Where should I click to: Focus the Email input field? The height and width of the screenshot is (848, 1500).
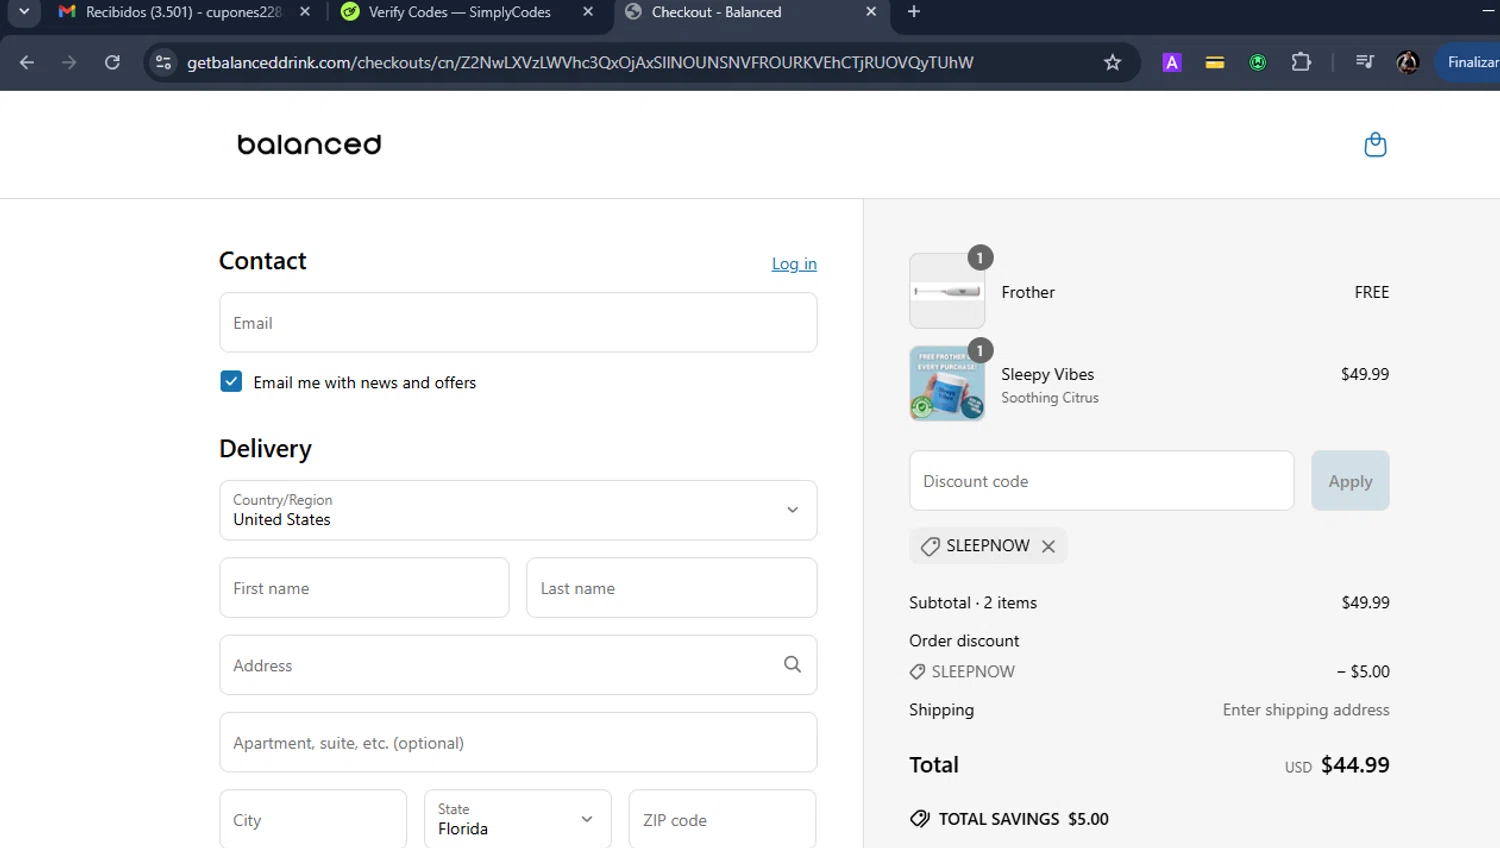pos(518,323)
